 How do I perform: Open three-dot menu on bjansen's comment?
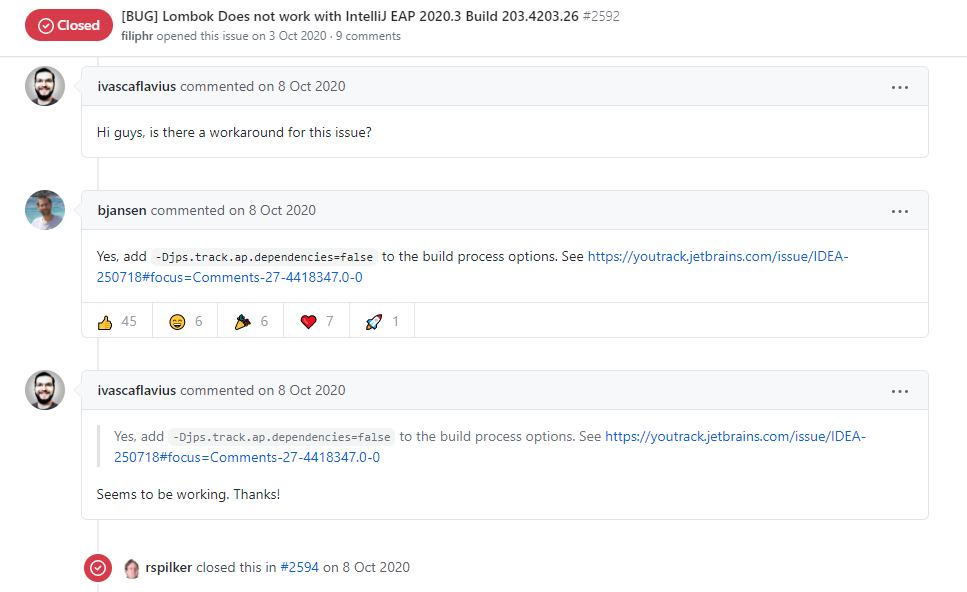click(x=900, y=211)
